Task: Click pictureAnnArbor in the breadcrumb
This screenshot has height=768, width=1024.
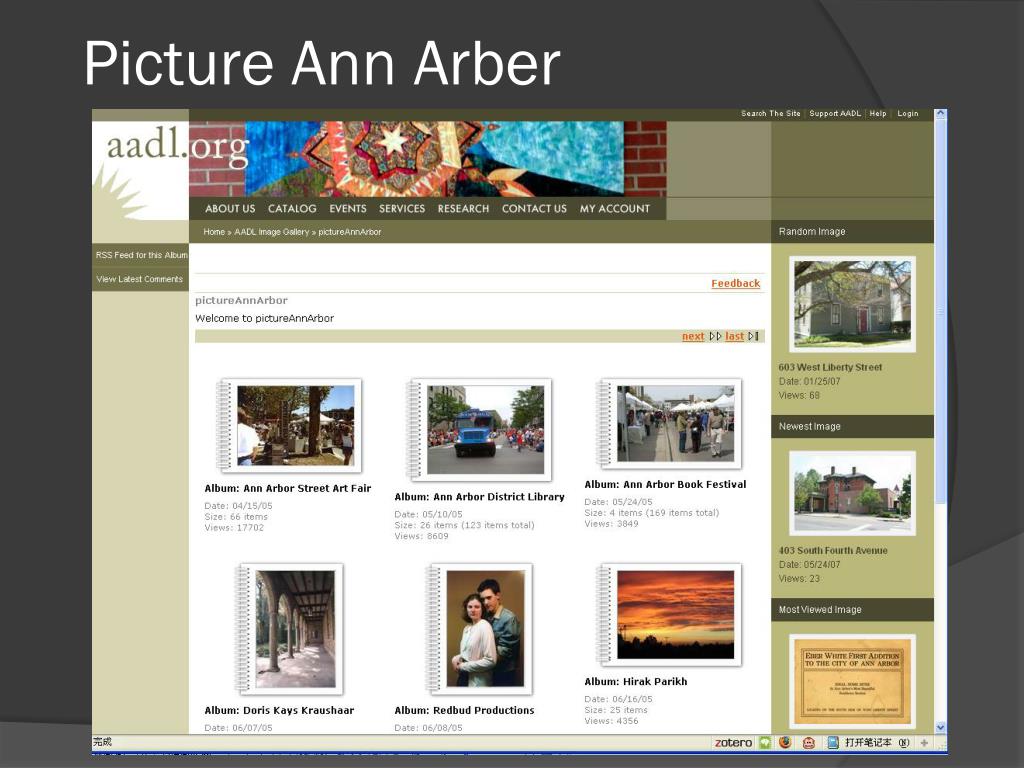Action: point(349,232)
